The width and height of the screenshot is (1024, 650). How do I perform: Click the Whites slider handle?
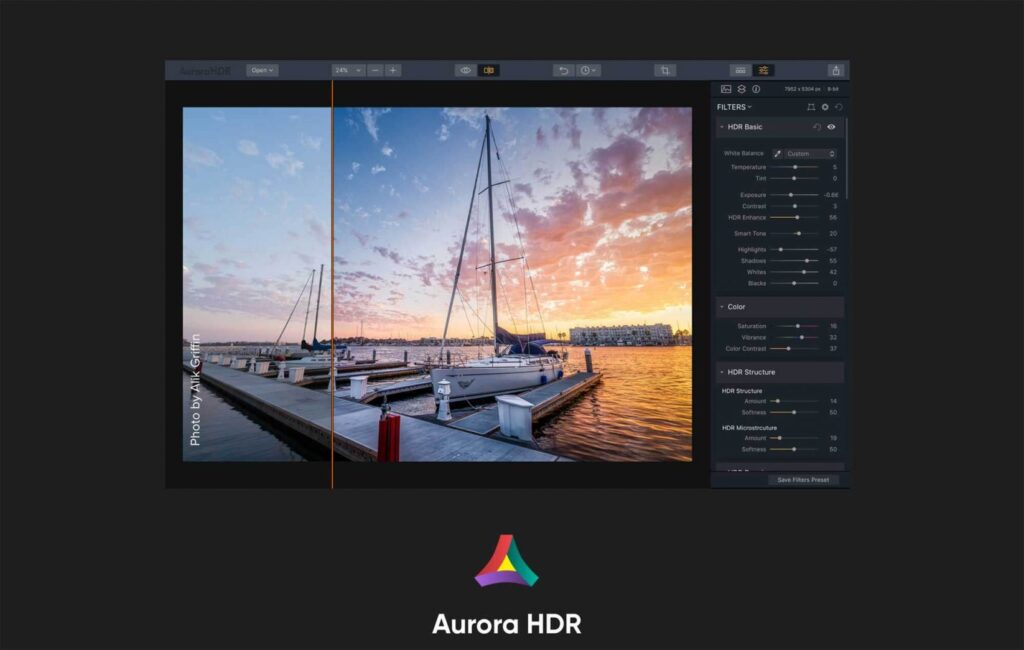point(804,272)
